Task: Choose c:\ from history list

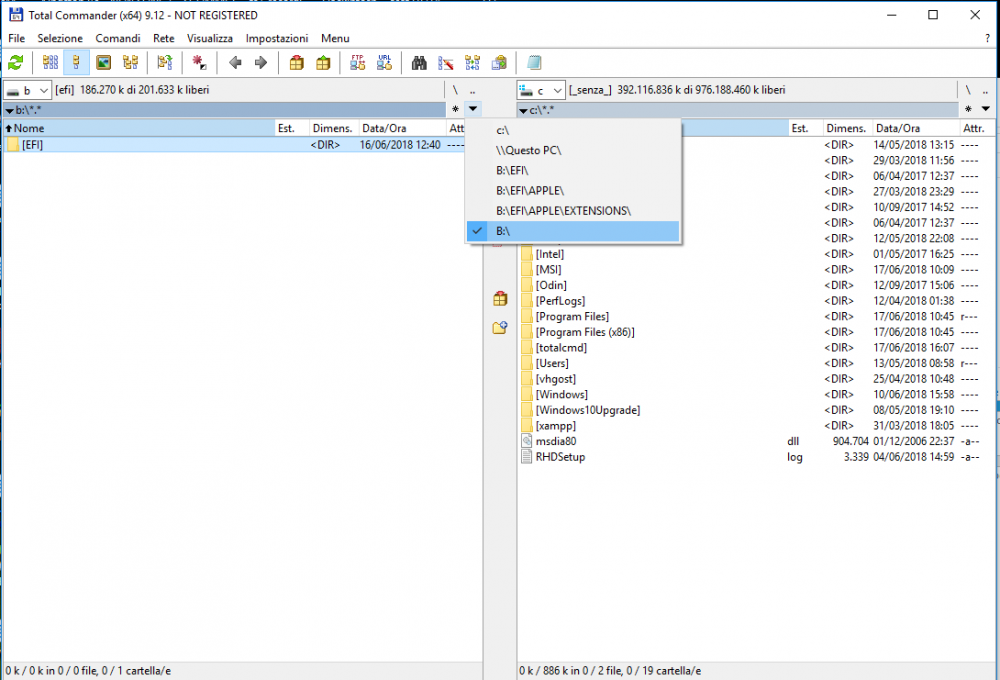Action: 573,130
